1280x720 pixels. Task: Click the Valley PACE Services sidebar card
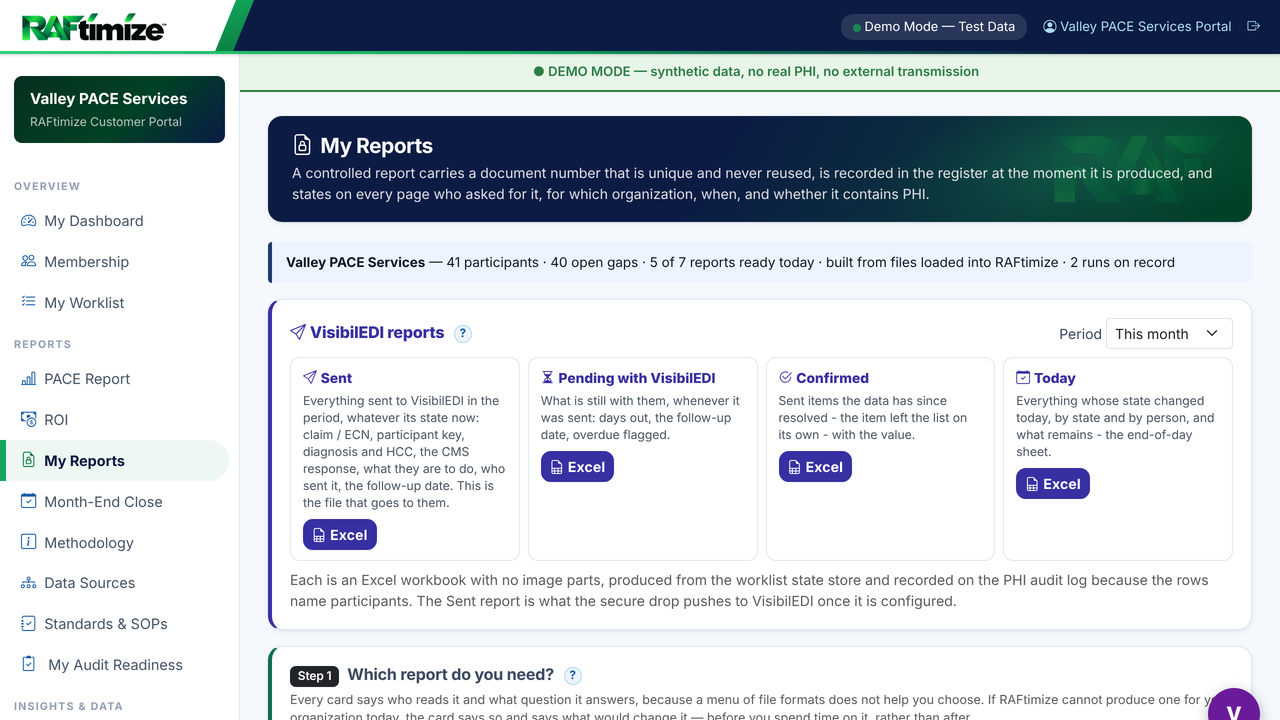(x=119, y=109)
